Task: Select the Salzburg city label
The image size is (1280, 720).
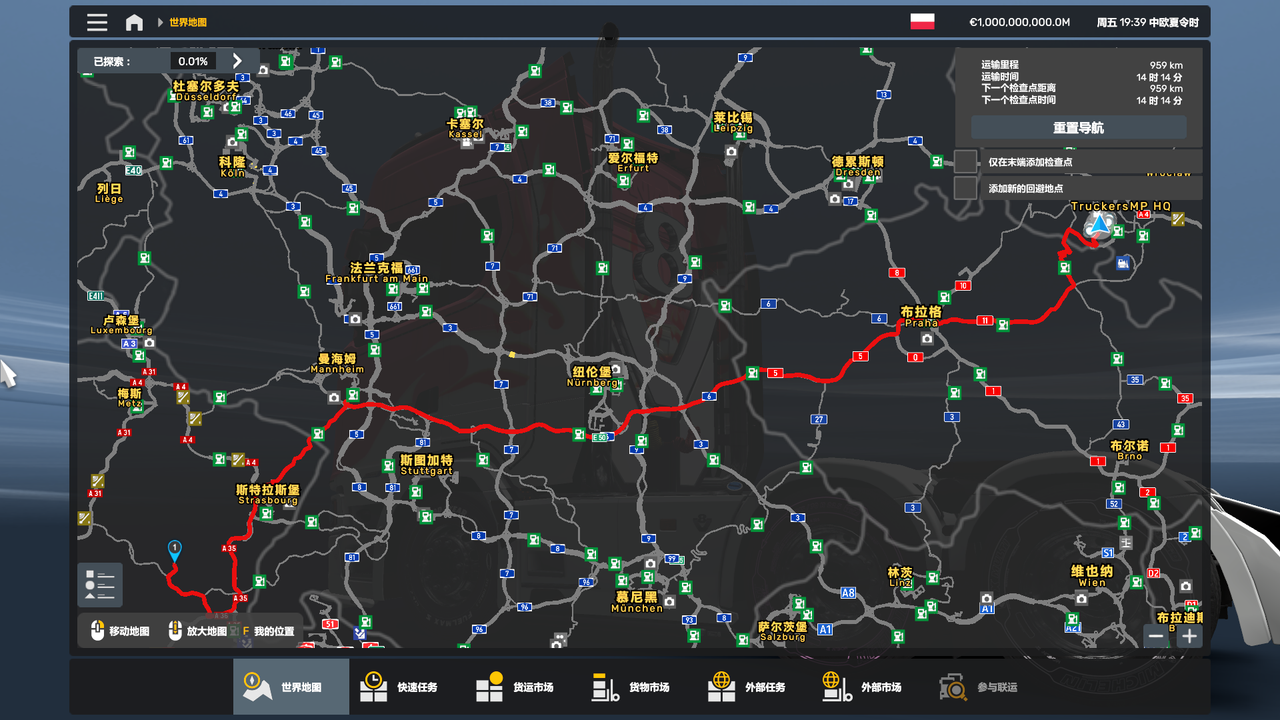Action: pyautogui.click(x=782, y=631)
